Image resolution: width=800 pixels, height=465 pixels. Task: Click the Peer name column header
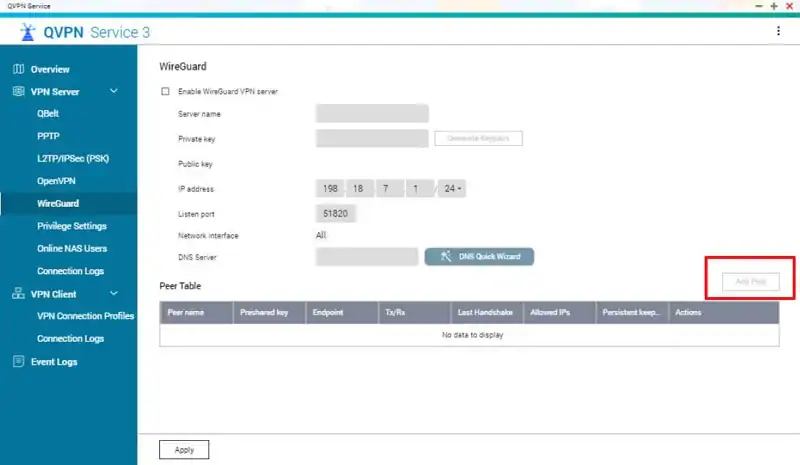click(x=196, y=312)
